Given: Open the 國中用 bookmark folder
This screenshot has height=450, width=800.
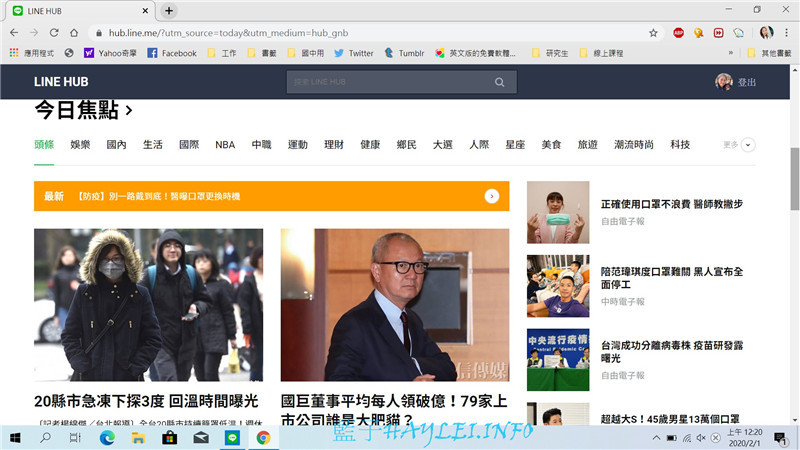Looking at the screenshot, I should tap(306, 53).
